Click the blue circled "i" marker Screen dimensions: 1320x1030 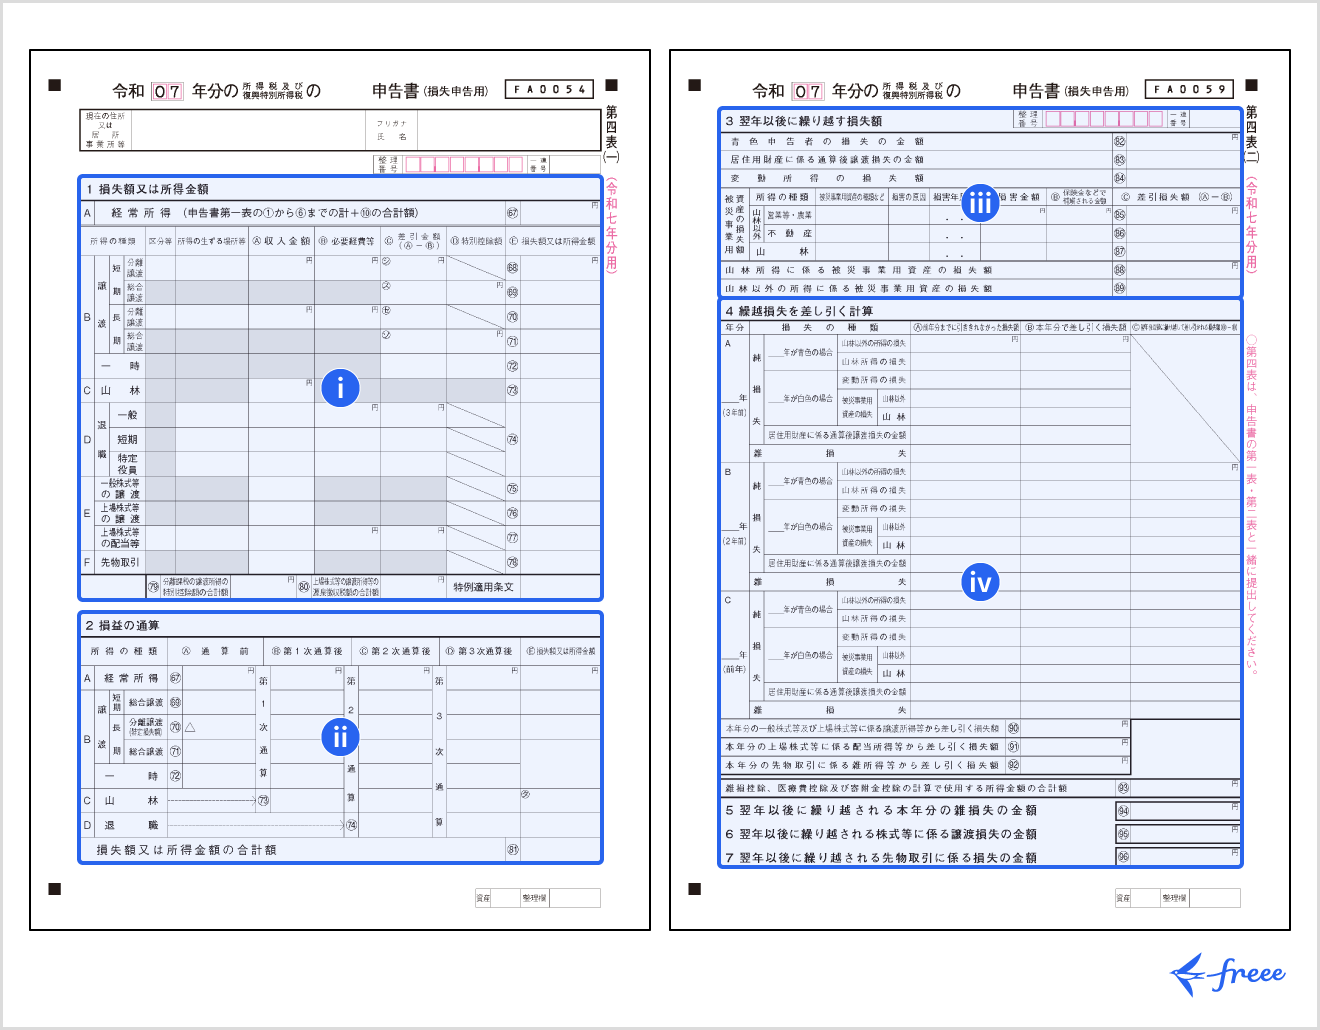(x=340, y=388)
